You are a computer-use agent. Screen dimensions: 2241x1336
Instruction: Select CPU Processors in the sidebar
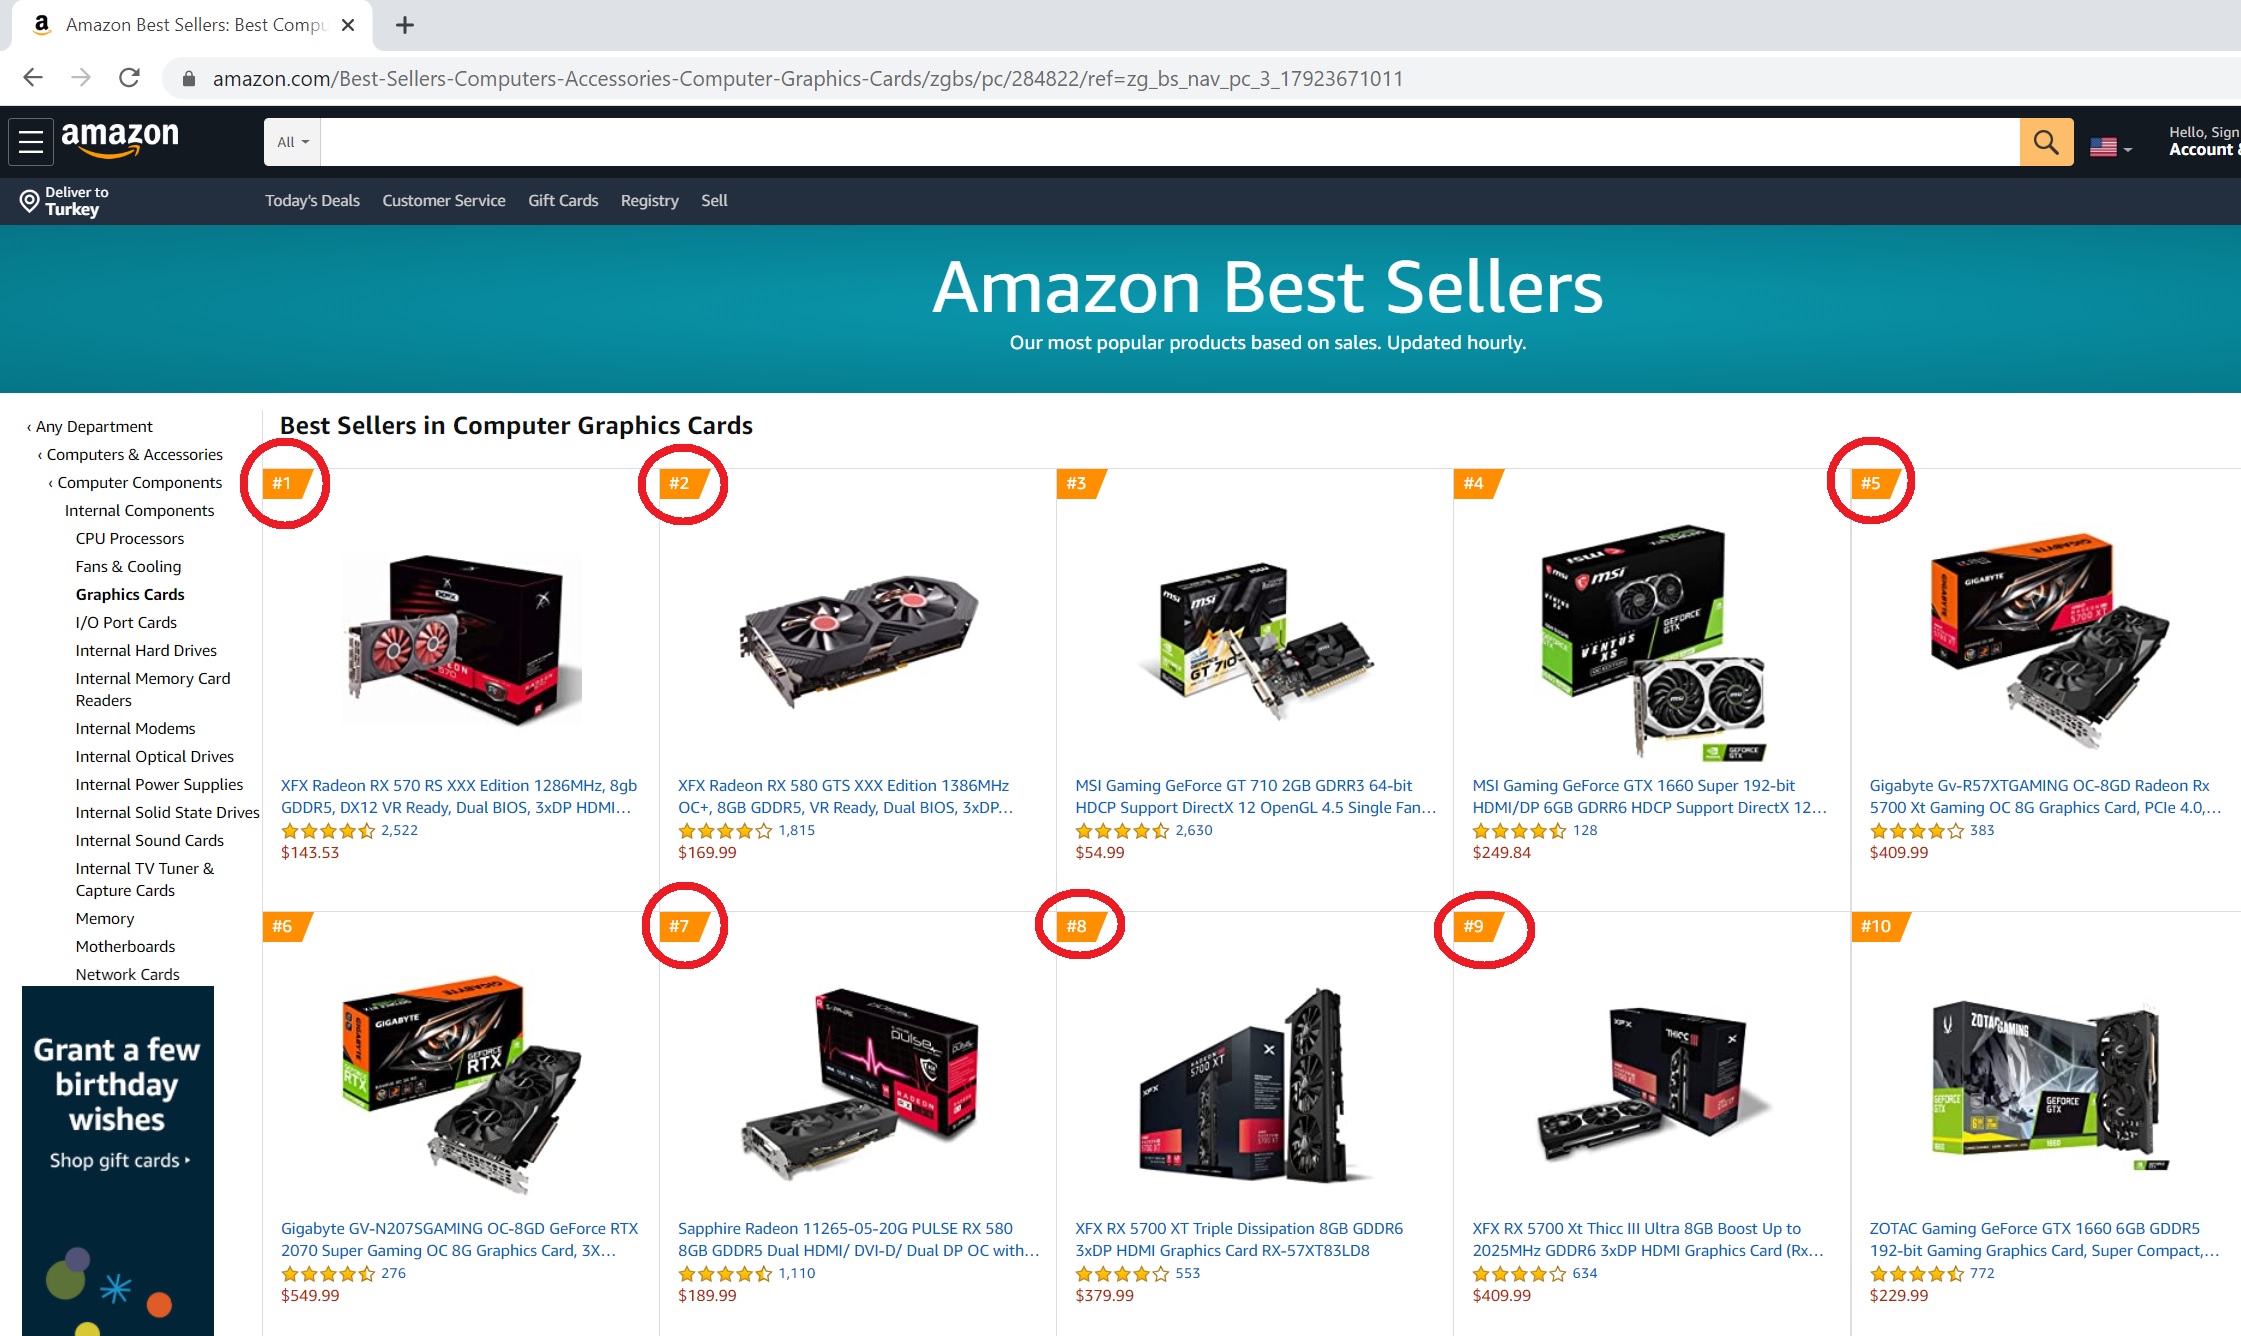pyautogui.click(x=130, y=538)
